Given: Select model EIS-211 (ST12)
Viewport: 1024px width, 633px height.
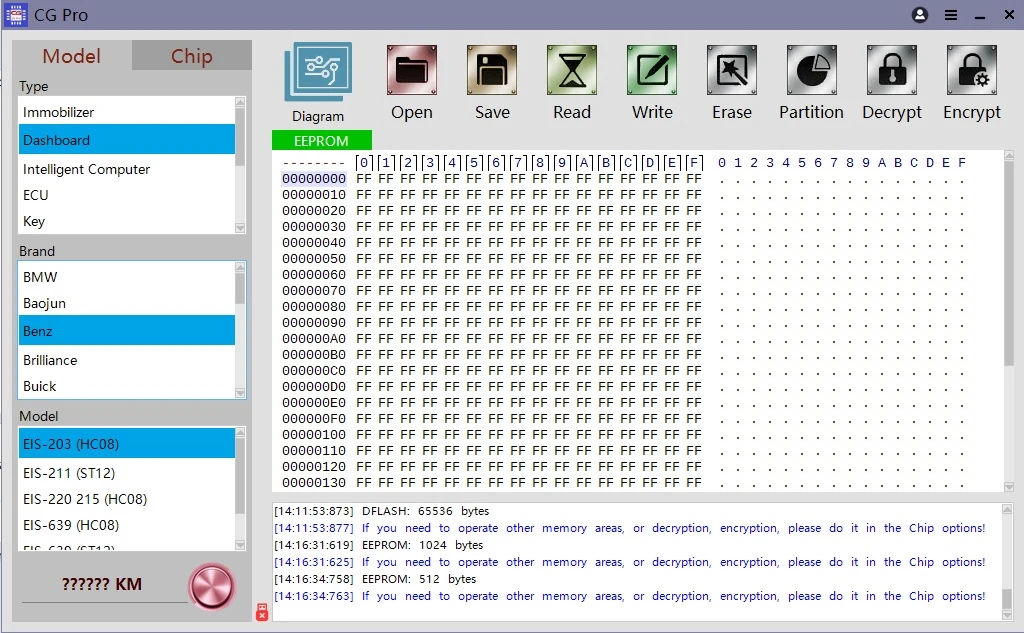Looking at the screenshot, I should [127, 473].
